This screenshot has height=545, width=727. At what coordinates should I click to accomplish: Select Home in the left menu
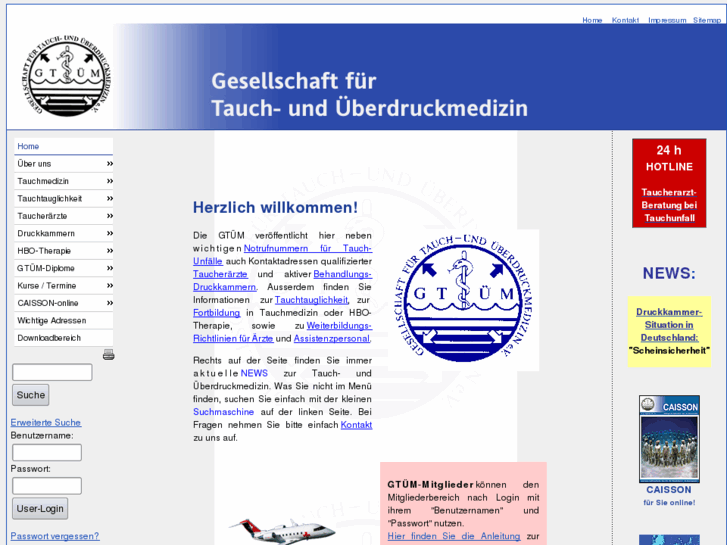(x=64, y=146)
